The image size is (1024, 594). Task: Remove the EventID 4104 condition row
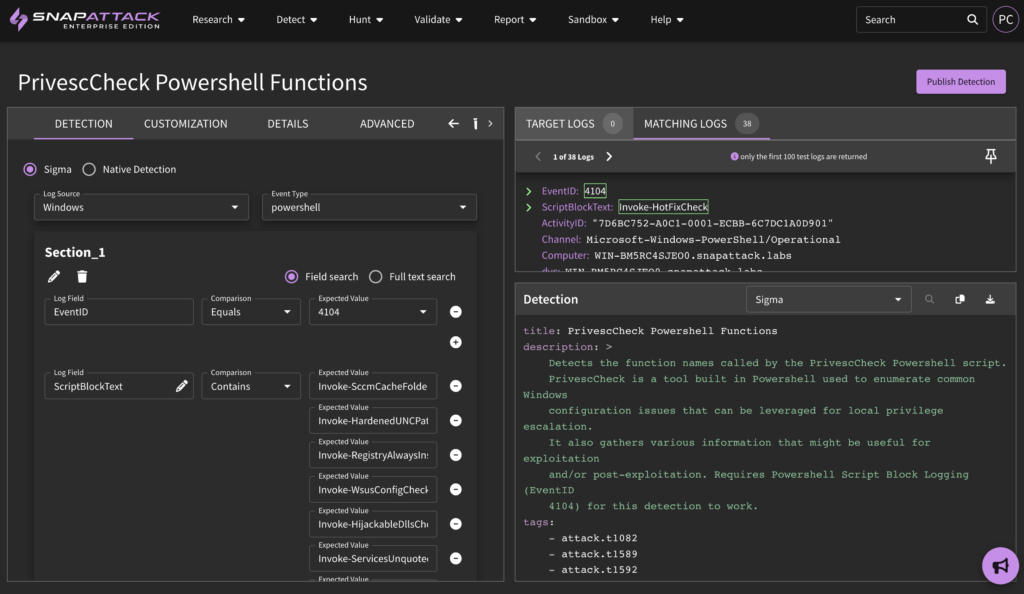pos(456,312)
